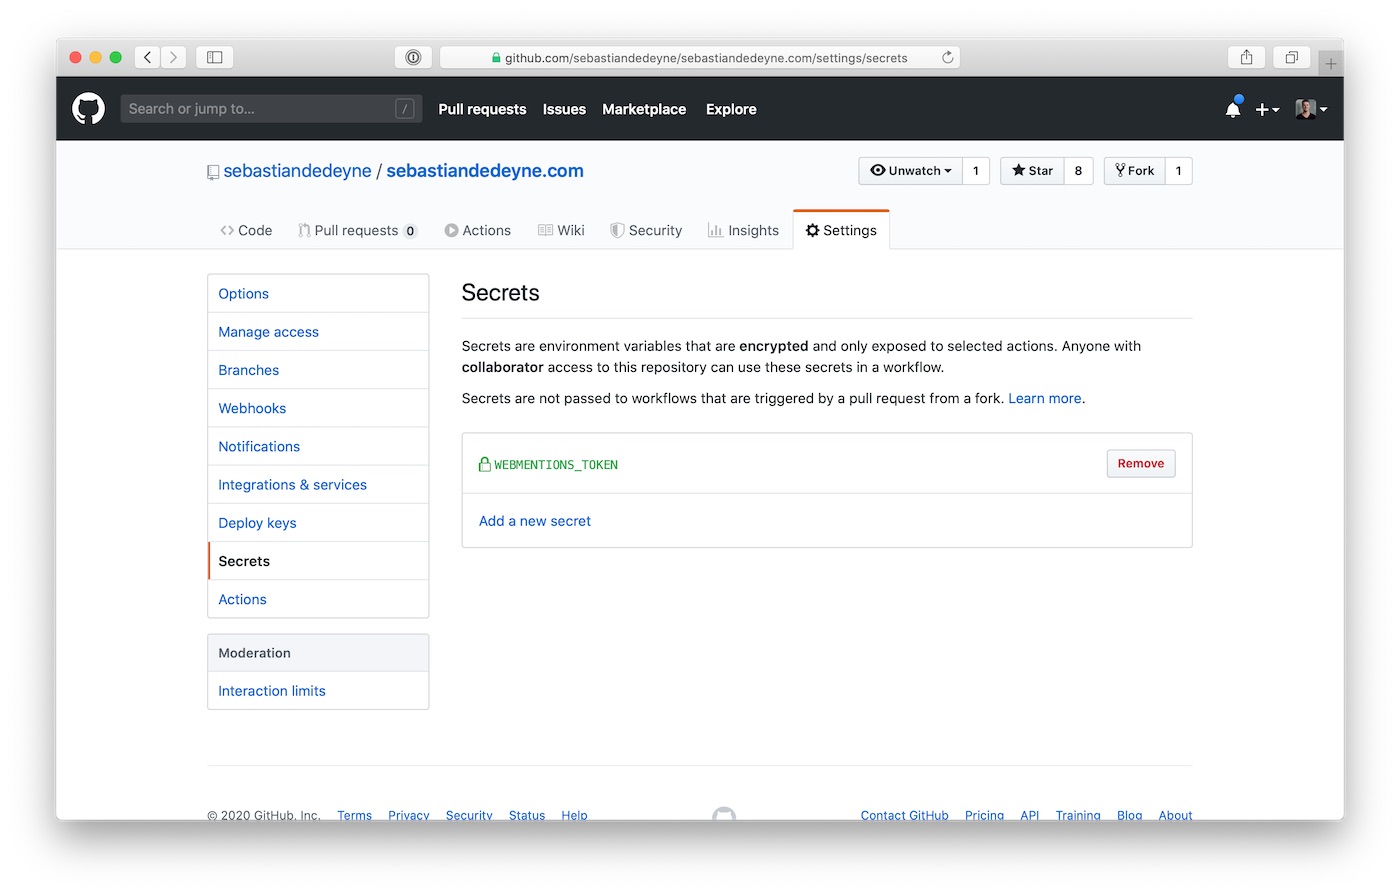This screenshot has height=894, width=1400.
Task: Fork the repository
Action: [x=1135, y=171]
